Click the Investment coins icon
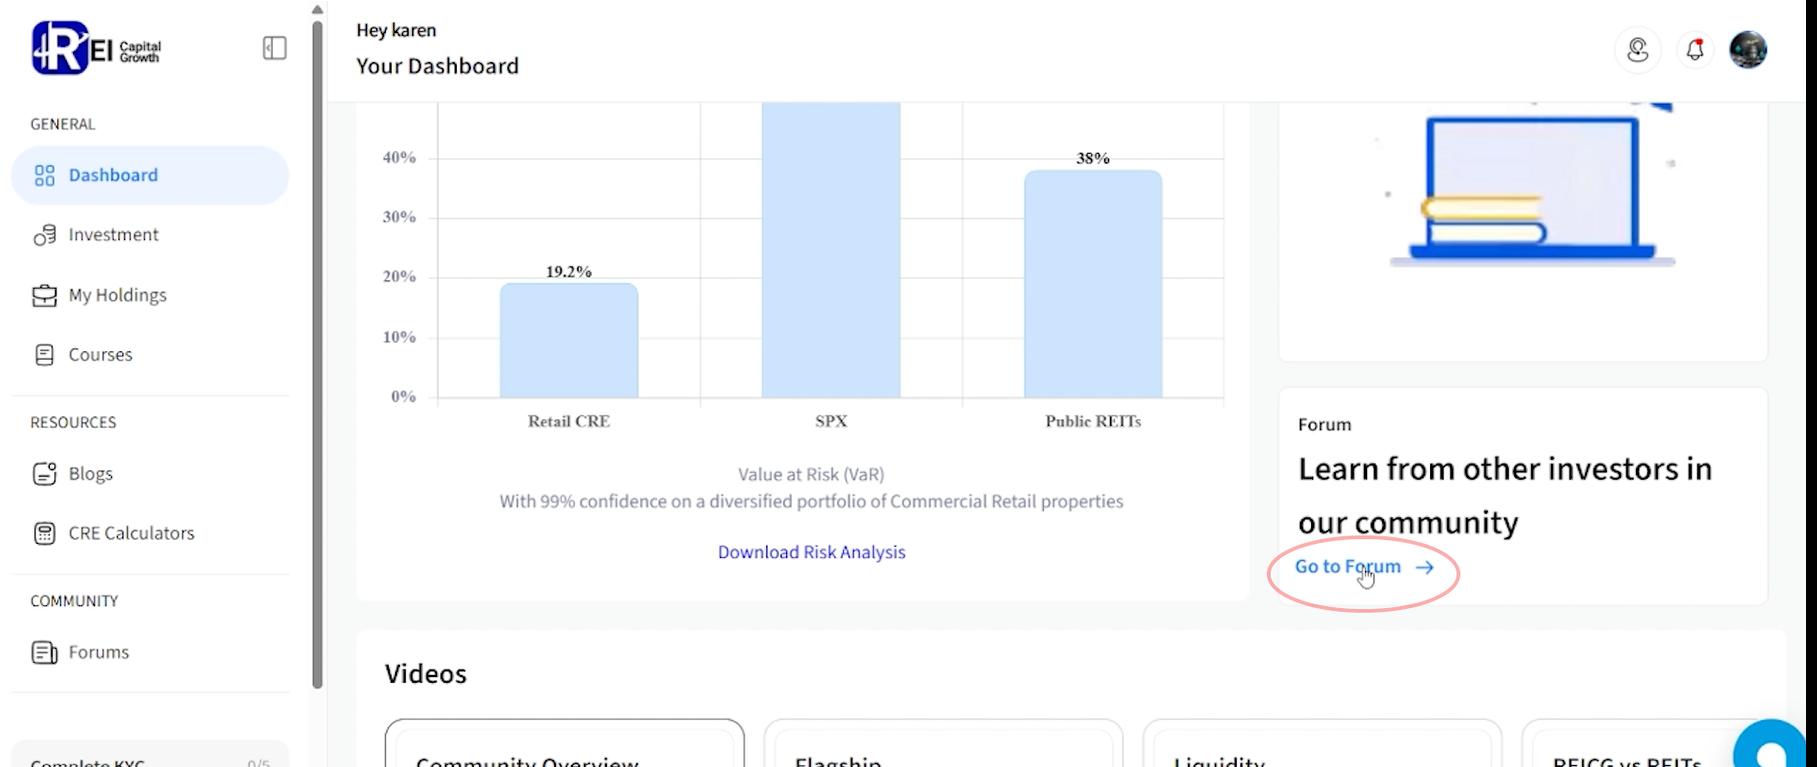1817x767 pixels. coord(45,235)
